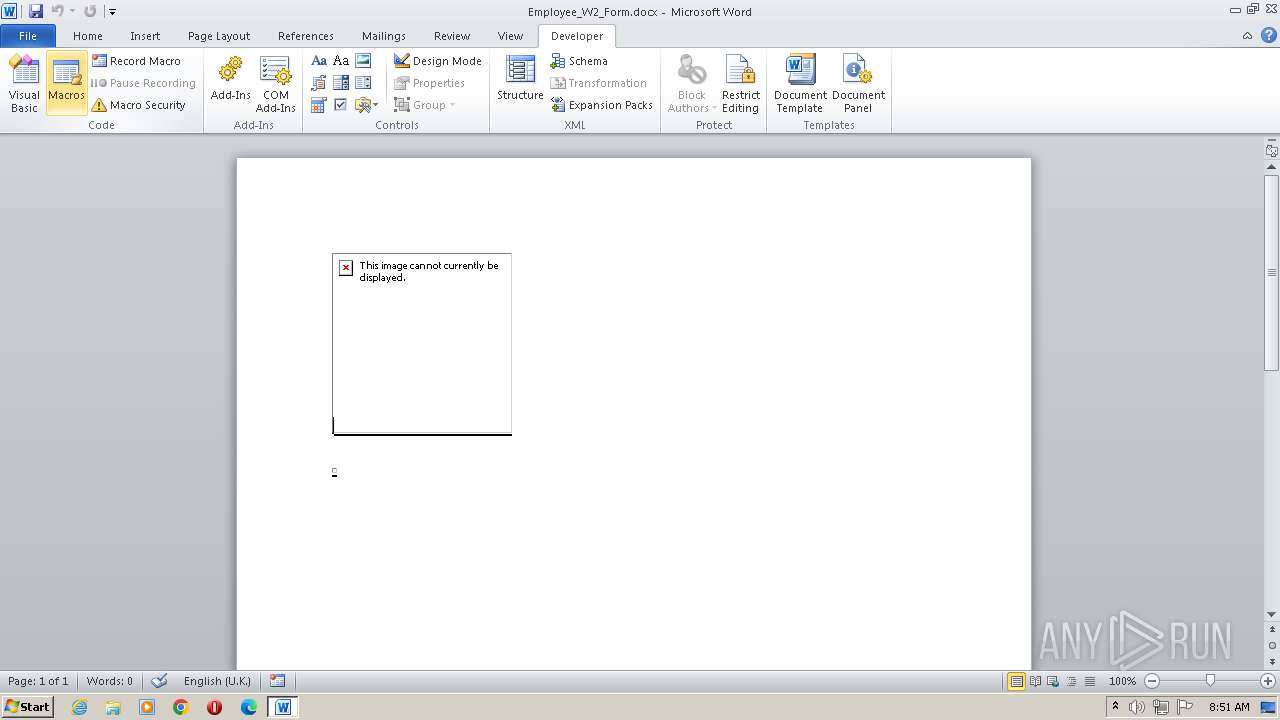Switch to the Home tab
The image size is (1280, 720).
(88, 36)
